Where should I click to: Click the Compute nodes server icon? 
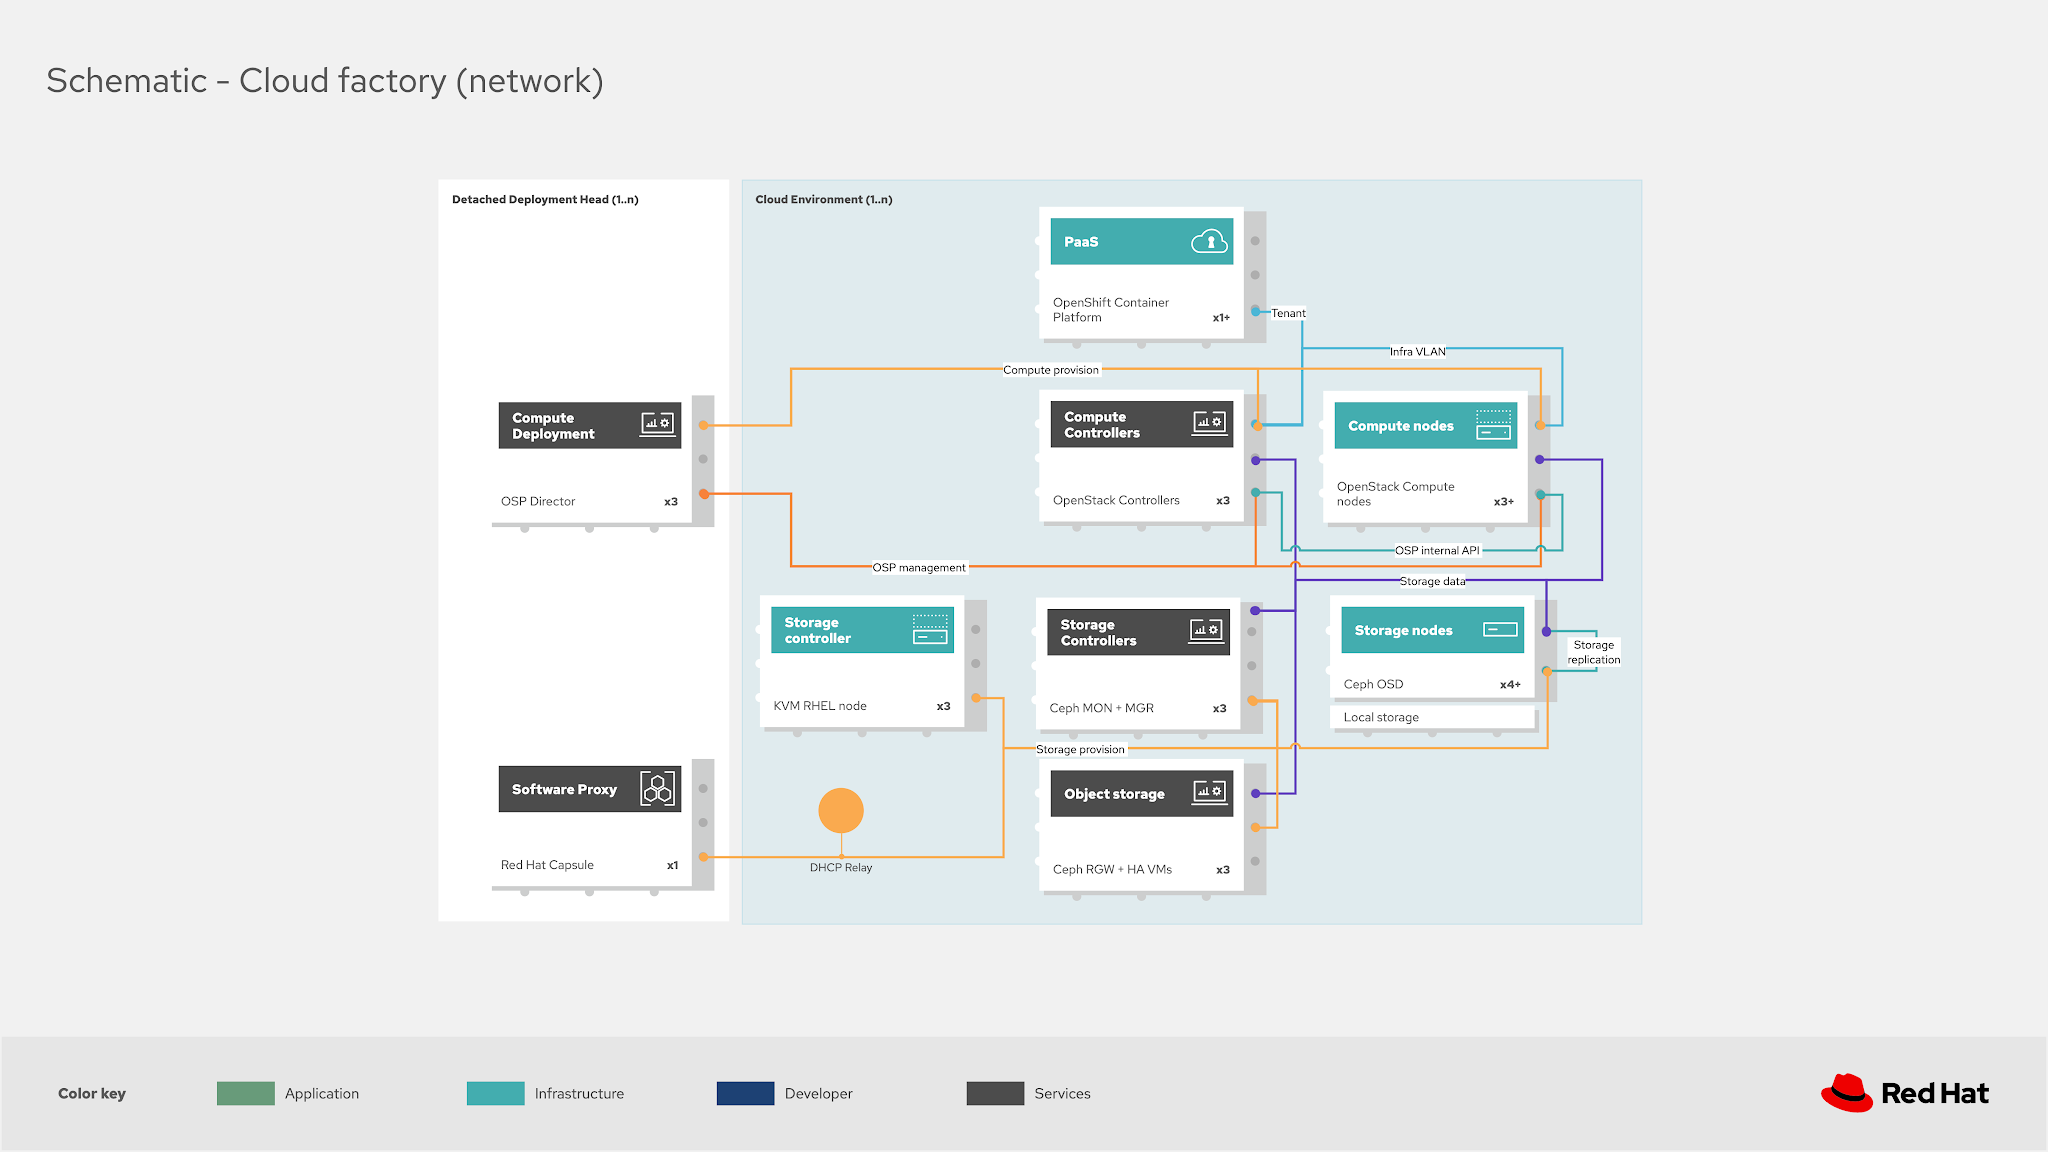pos(1494,425)
